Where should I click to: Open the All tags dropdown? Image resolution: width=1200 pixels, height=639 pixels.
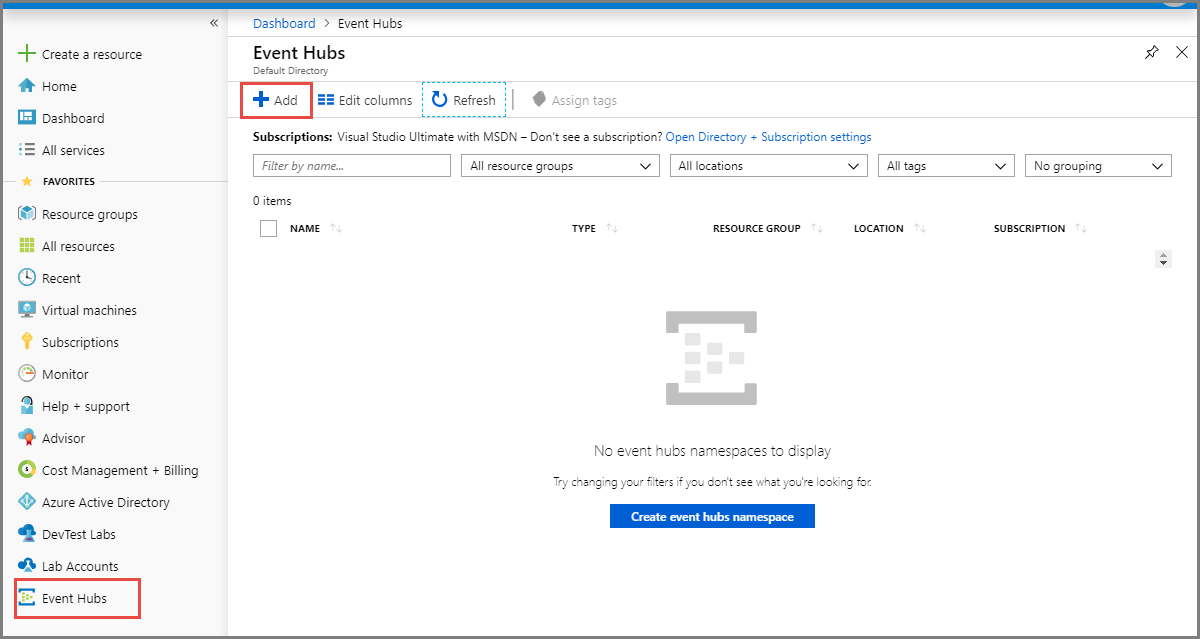(x=946, y=166)
